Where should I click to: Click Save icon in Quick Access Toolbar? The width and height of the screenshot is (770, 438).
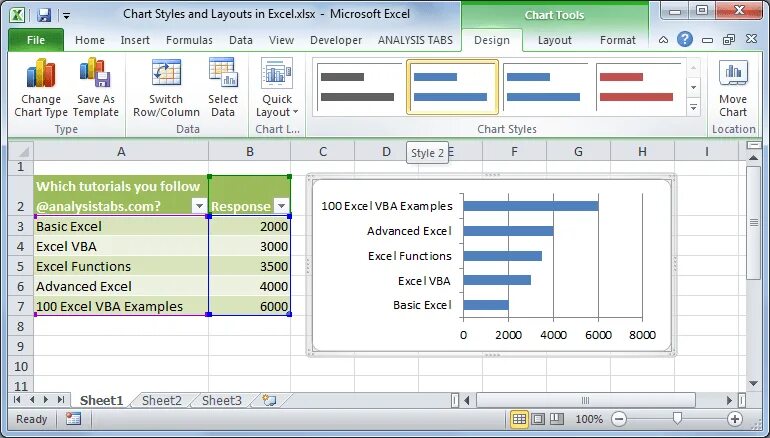tap(44, 15)
